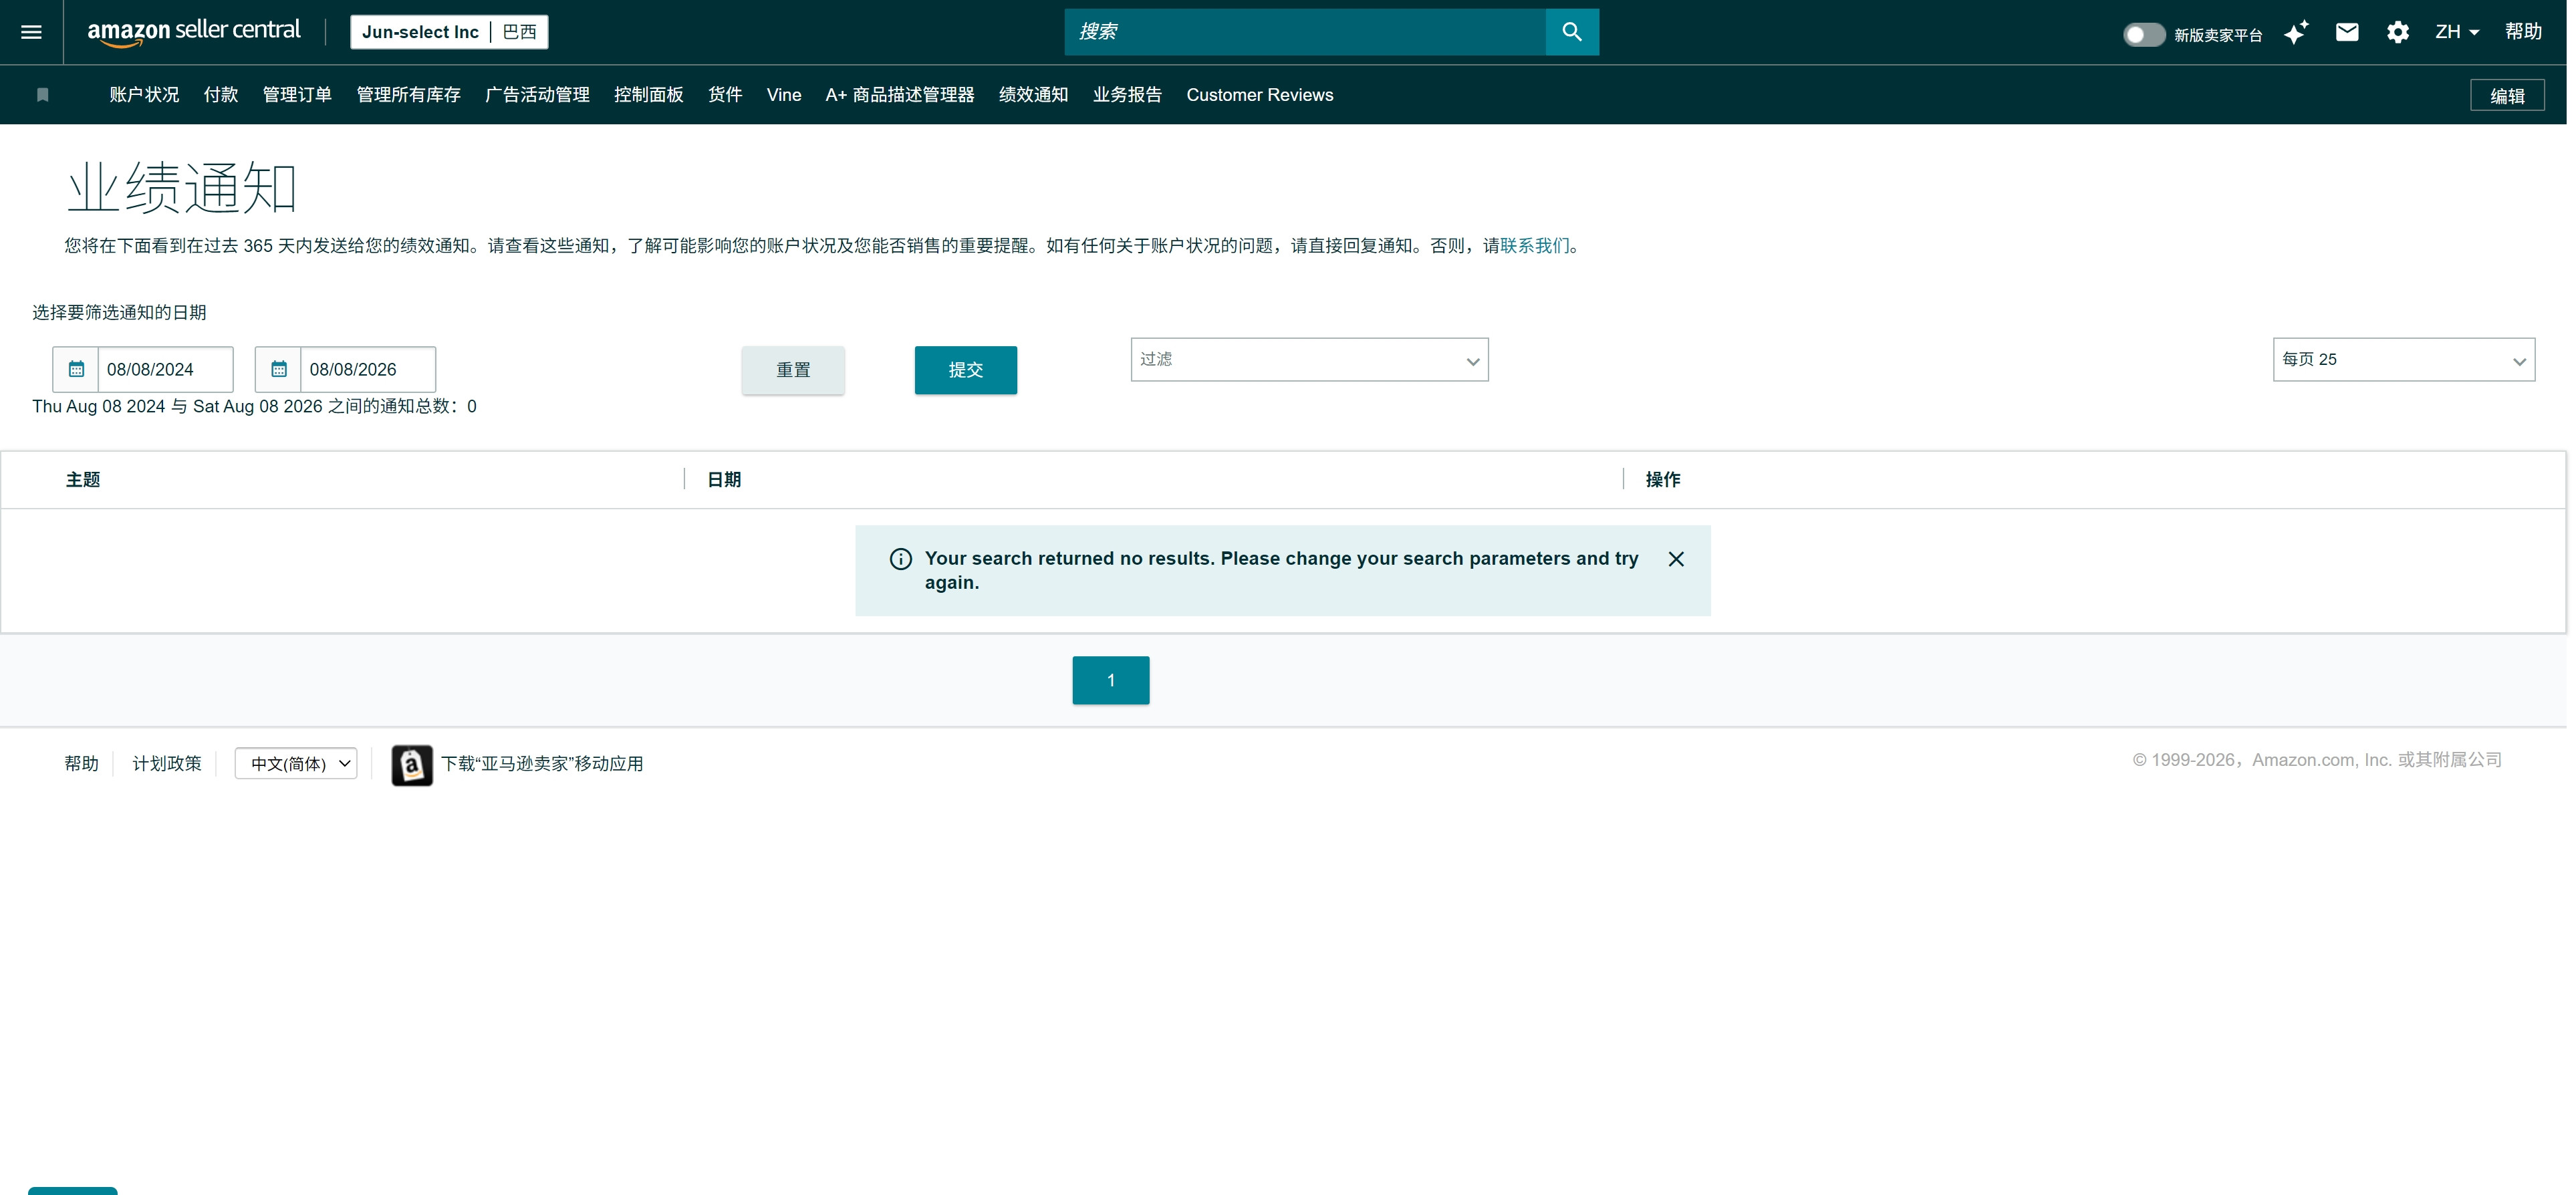Expand the 每页 25 page size dropdown
This screenshot has width=2576, height=1195.
(2403, 359)
